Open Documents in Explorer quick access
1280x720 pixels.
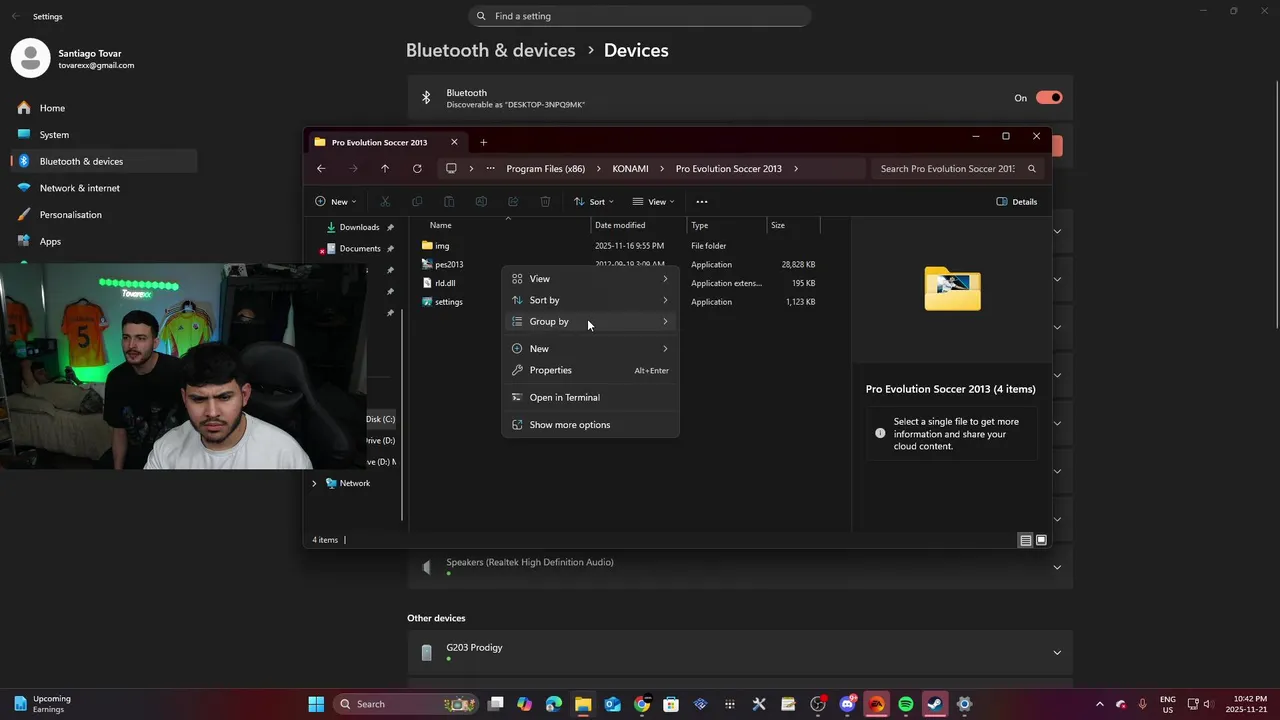pyautogui.click(x=359, y=249)
